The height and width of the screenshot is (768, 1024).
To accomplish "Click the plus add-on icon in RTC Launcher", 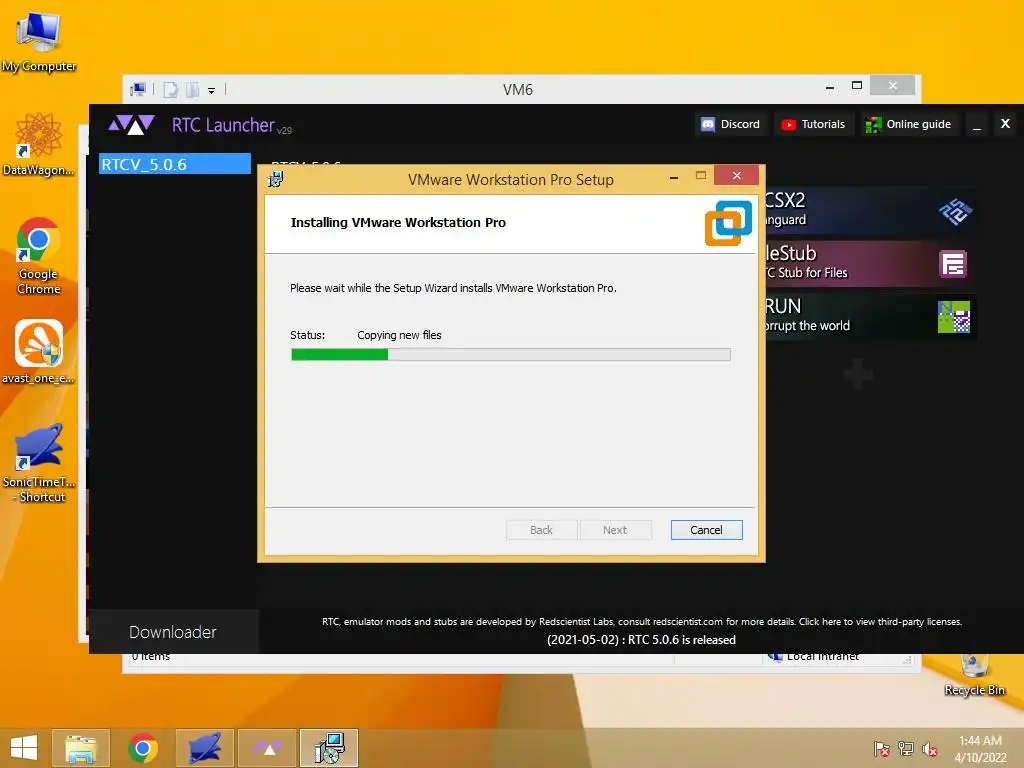I will tap(857, 374).
